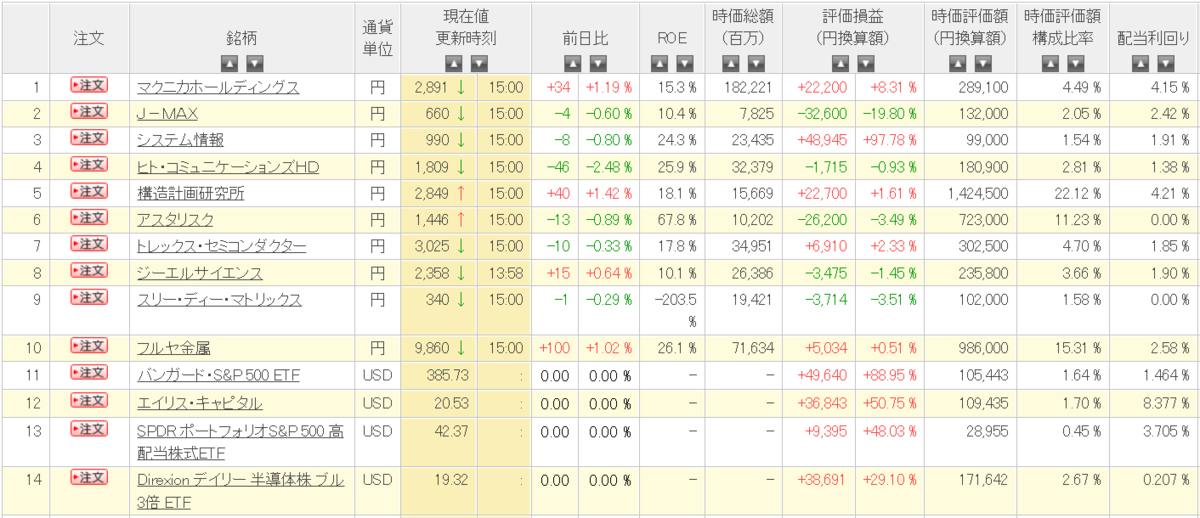Viewport: 1200px width, 518px height.
Task: Sort 現在値 column descending
Action: (x=479, y=63)
